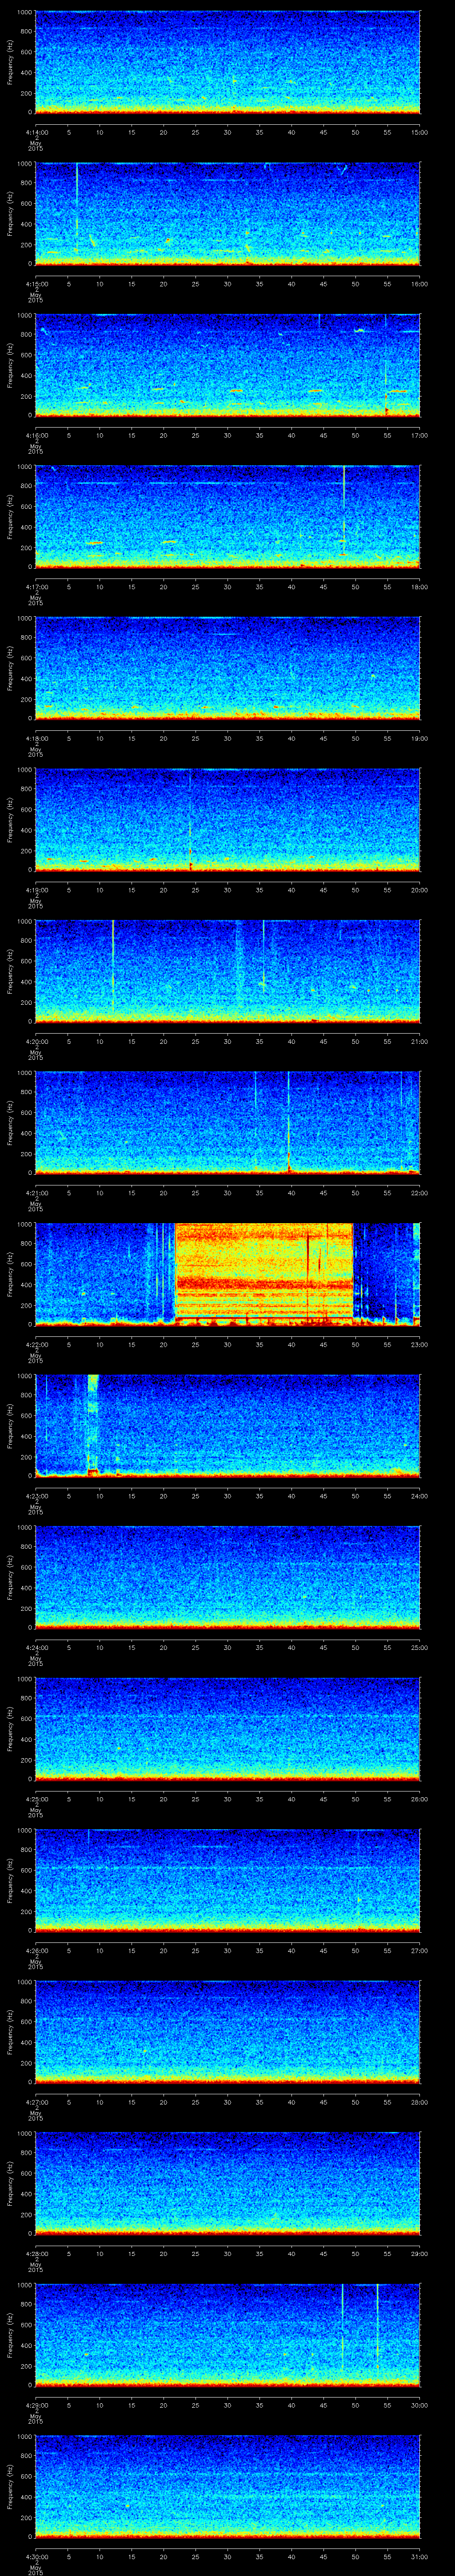Select the spectrogram panel starting at 4:18:00

227,668
